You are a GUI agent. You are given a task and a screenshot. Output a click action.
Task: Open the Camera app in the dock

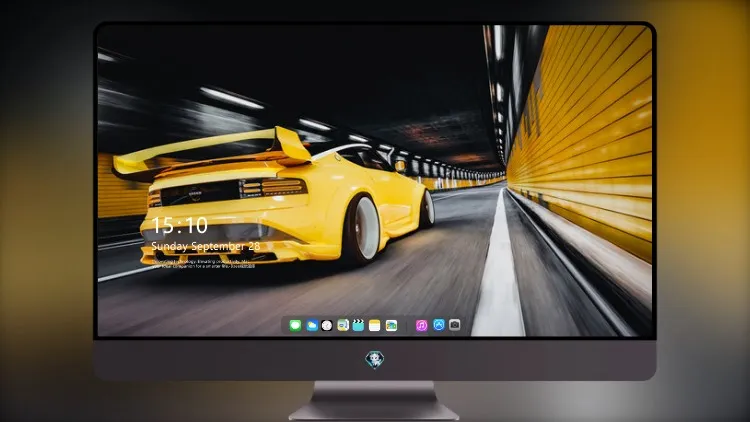coord(455,325)
